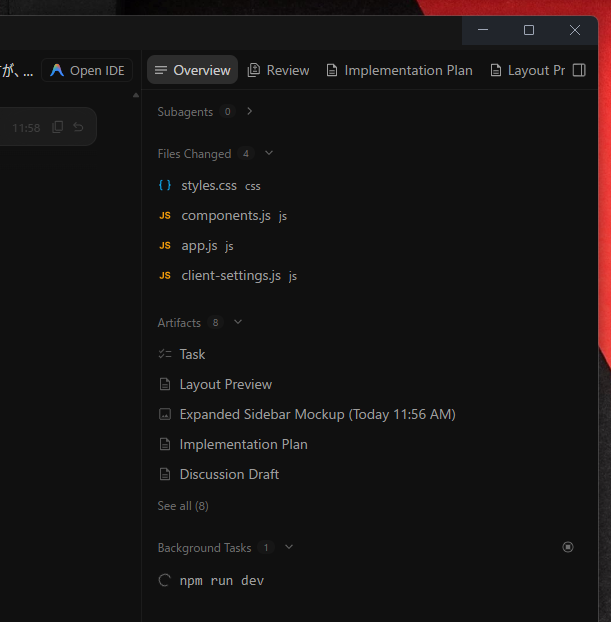This screenshot has height=622, width=611.
Task: Expand the Subagents section chevron
Action: (250, 111)
